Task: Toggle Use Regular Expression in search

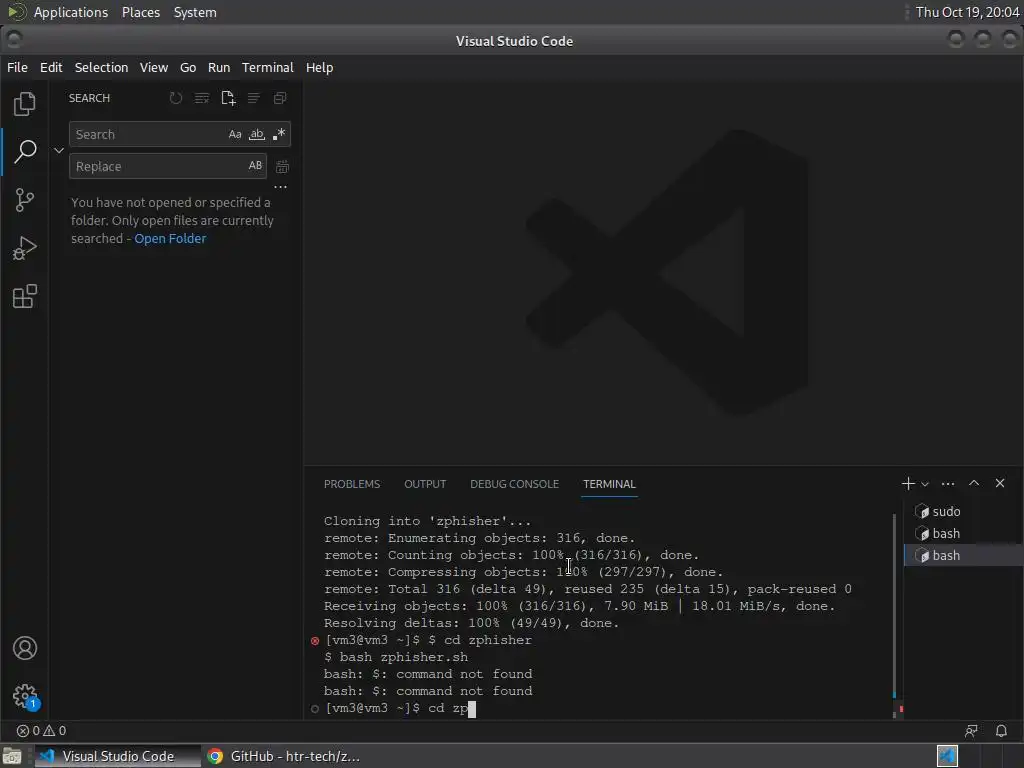Action: point(279,135)
